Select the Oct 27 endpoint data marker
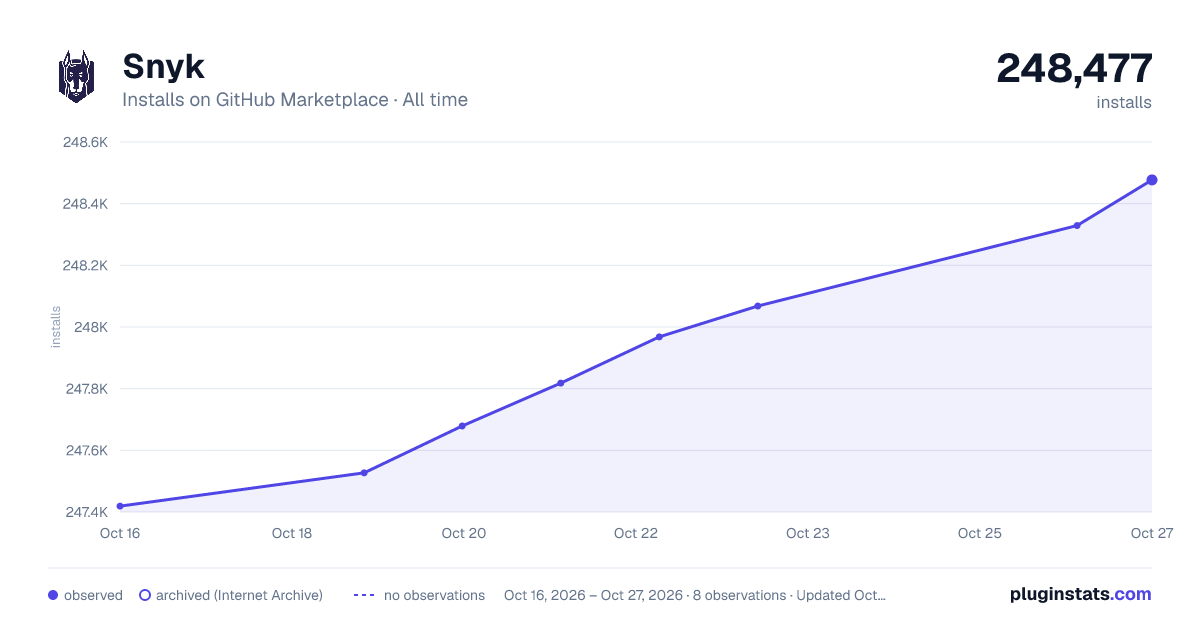1200x630 pixels. [x=1152, y=180]
